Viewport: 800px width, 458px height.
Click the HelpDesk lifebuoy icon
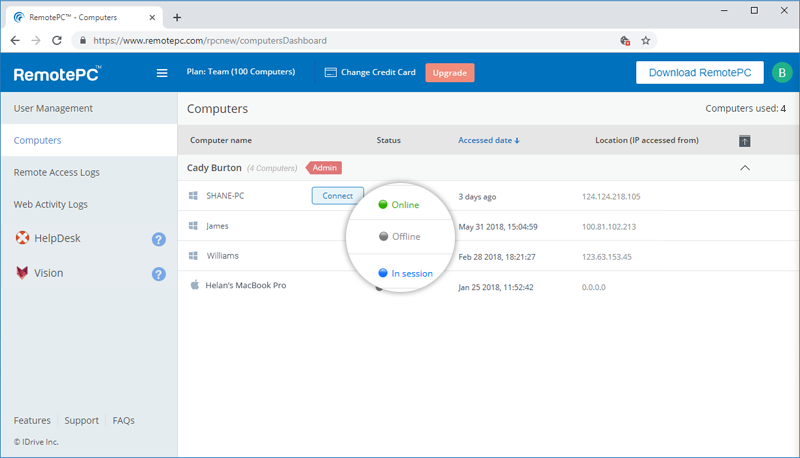point(22,238)
